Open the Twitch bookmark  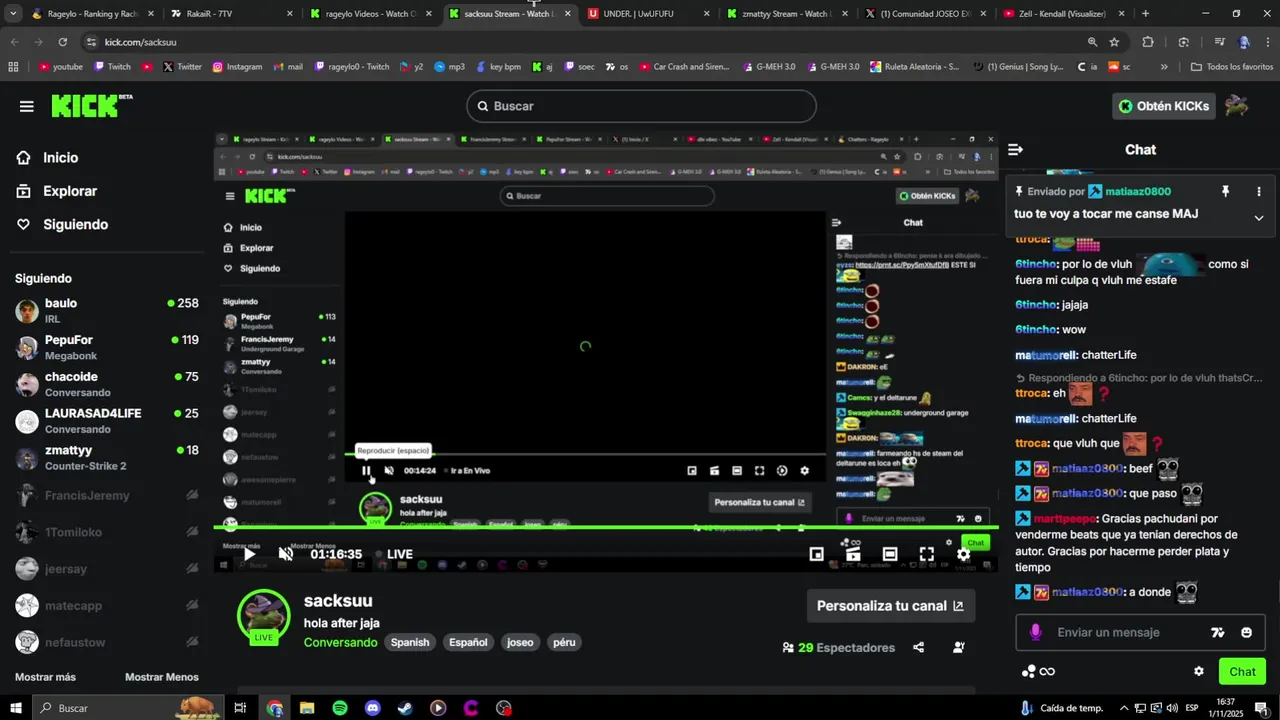click(113, 67)
